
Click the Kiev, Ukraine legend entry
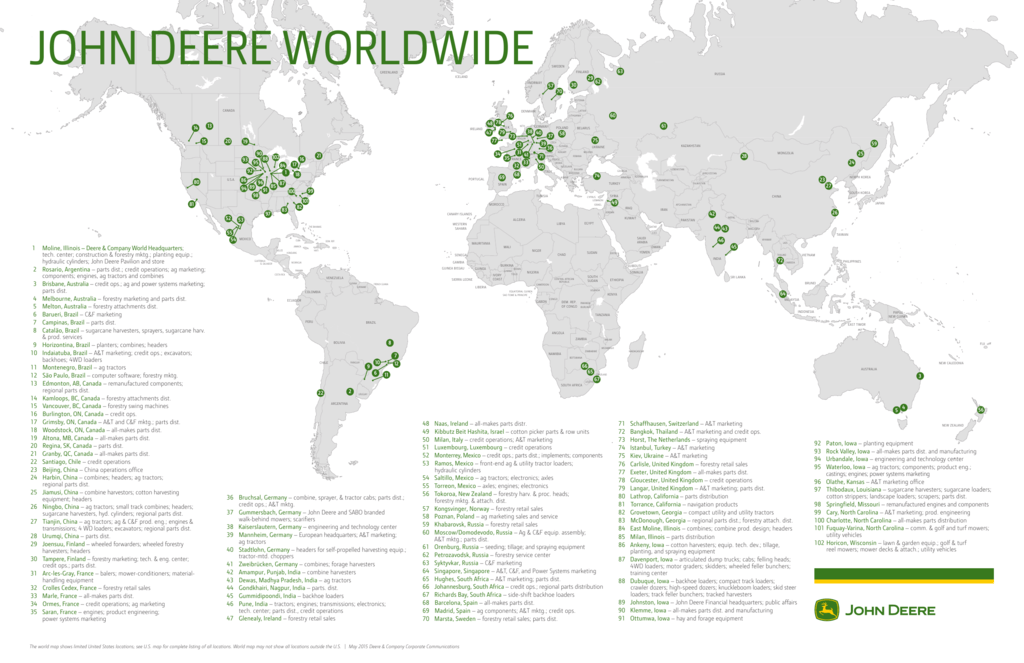[663, 455]
